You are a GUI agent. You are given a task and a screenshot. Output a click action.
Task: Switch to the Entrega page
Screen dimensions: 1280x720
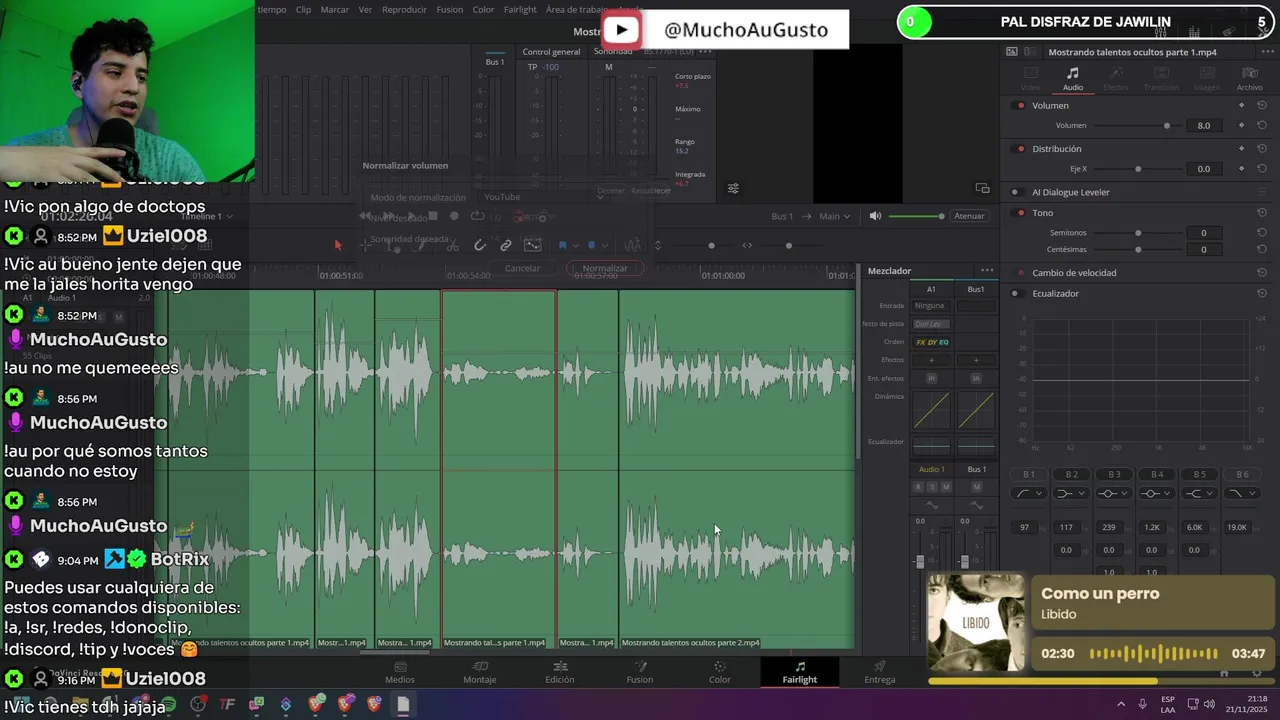(880, 672)
